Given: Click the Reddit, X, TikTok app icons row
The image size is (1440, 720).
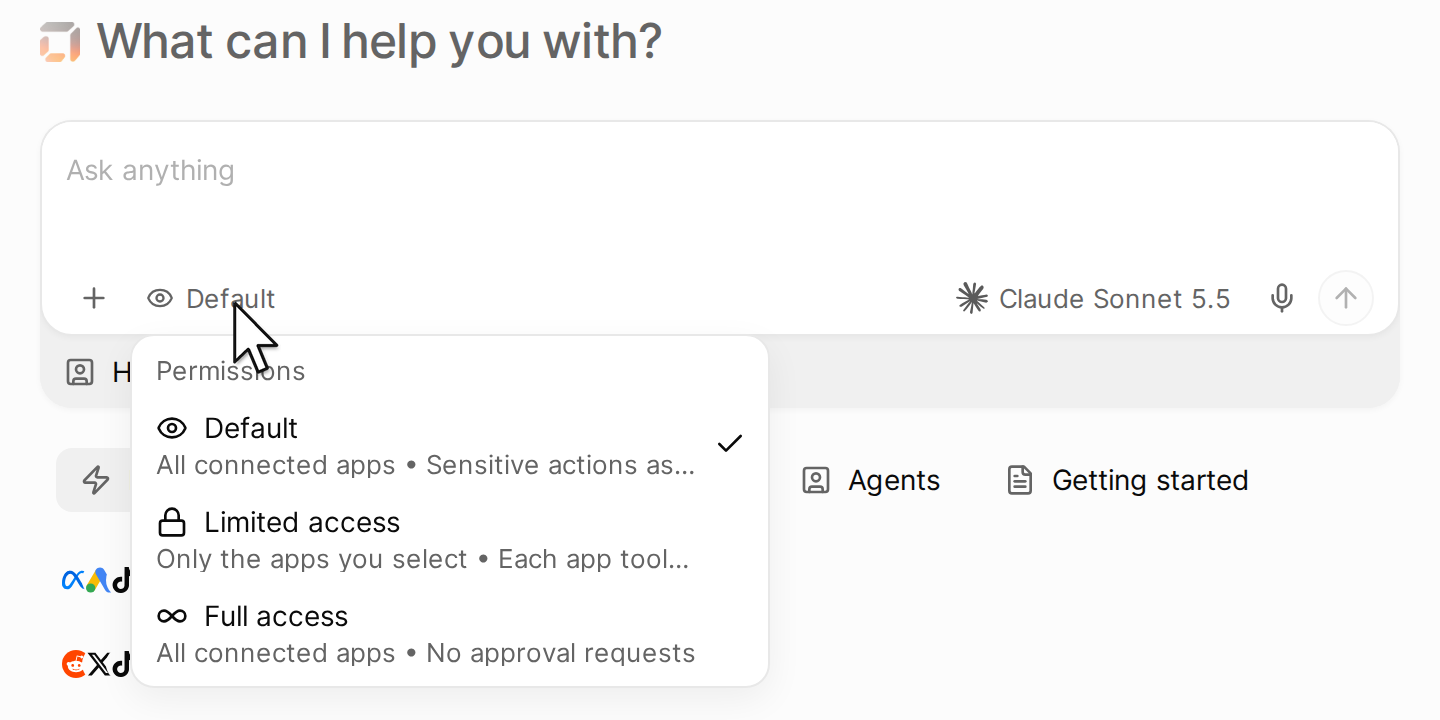Looking at the screenshot, I should 97,663.
